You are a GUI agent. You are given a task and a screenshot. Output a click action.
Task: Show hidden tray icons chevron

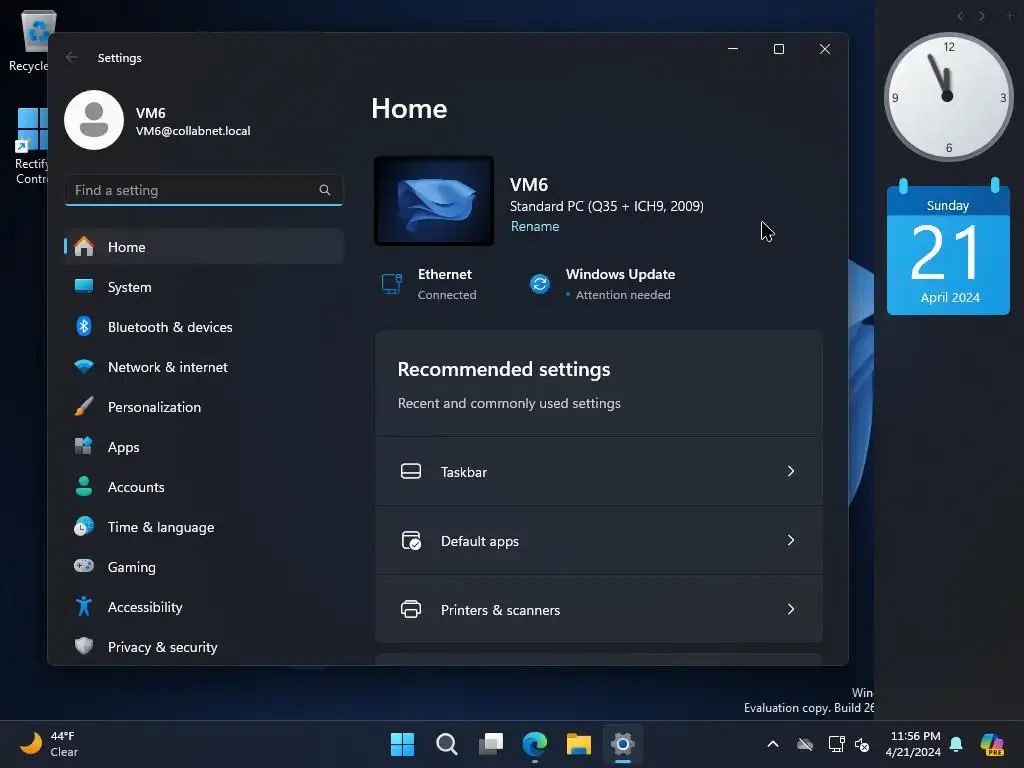click(x=773, y=744)
